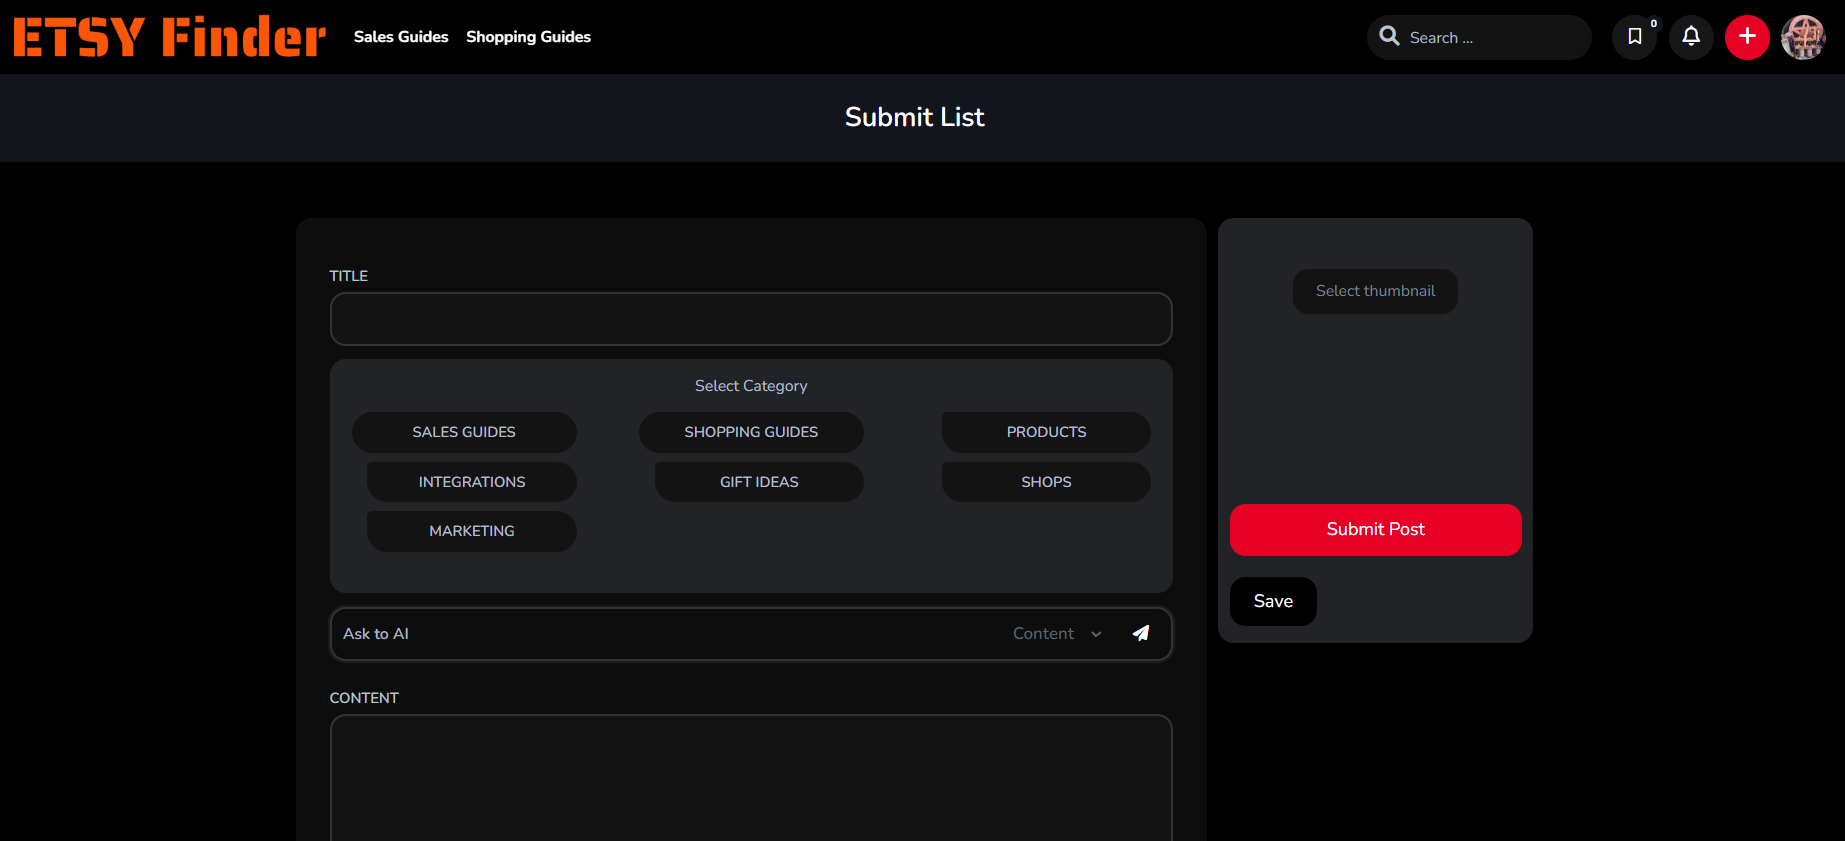Select the INTEGRATIONS category
The width and height of the screenshot is (1845, 841).
[472, 482]
